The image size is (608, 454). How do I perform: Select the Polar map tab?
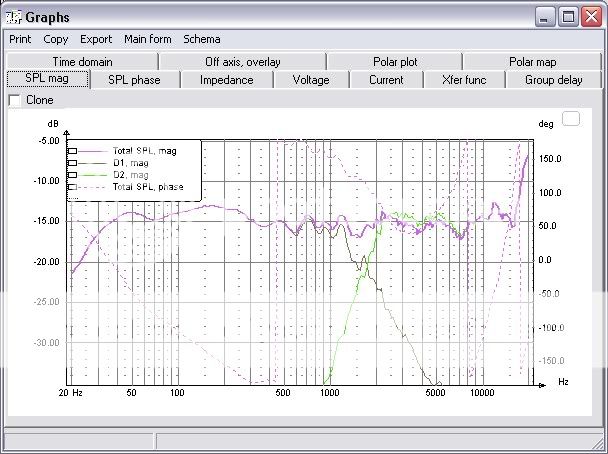point(533,62)
